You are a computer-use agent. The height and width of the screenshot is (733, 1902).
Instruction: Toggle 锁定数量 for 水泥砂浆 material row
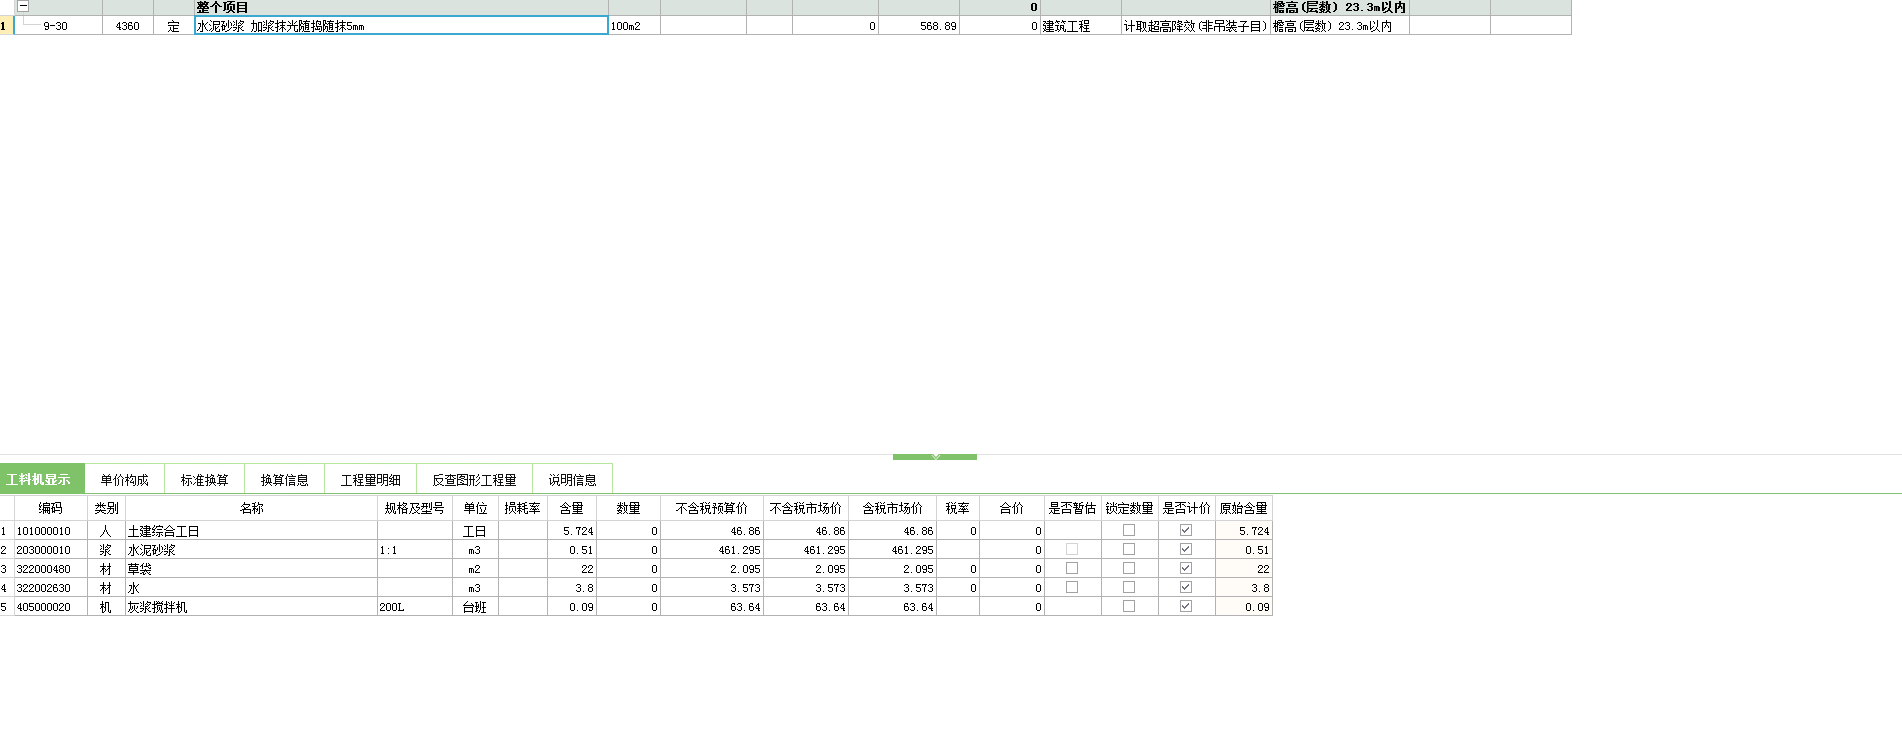click(x=1129, y=549)
